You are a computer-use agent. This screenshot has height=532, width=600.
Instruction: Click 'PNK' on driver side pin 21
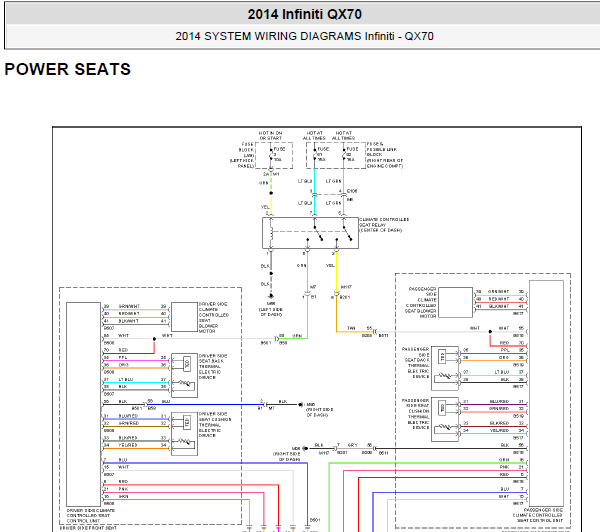pos(123,489)
